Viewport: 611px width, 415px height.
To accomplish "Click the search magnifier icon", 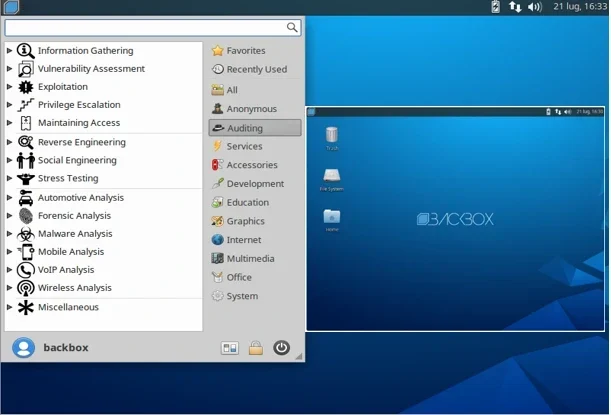I will coord(292,27).
